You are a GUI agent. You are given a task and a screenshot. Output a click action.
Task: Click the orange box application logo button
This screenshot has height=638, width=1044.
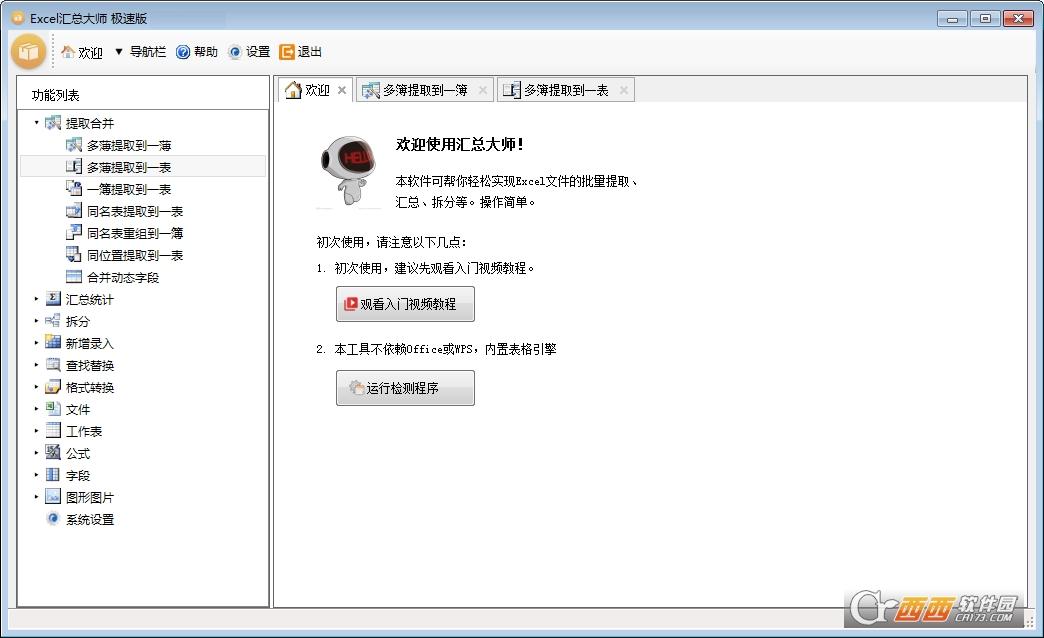[x=29, y=51]
